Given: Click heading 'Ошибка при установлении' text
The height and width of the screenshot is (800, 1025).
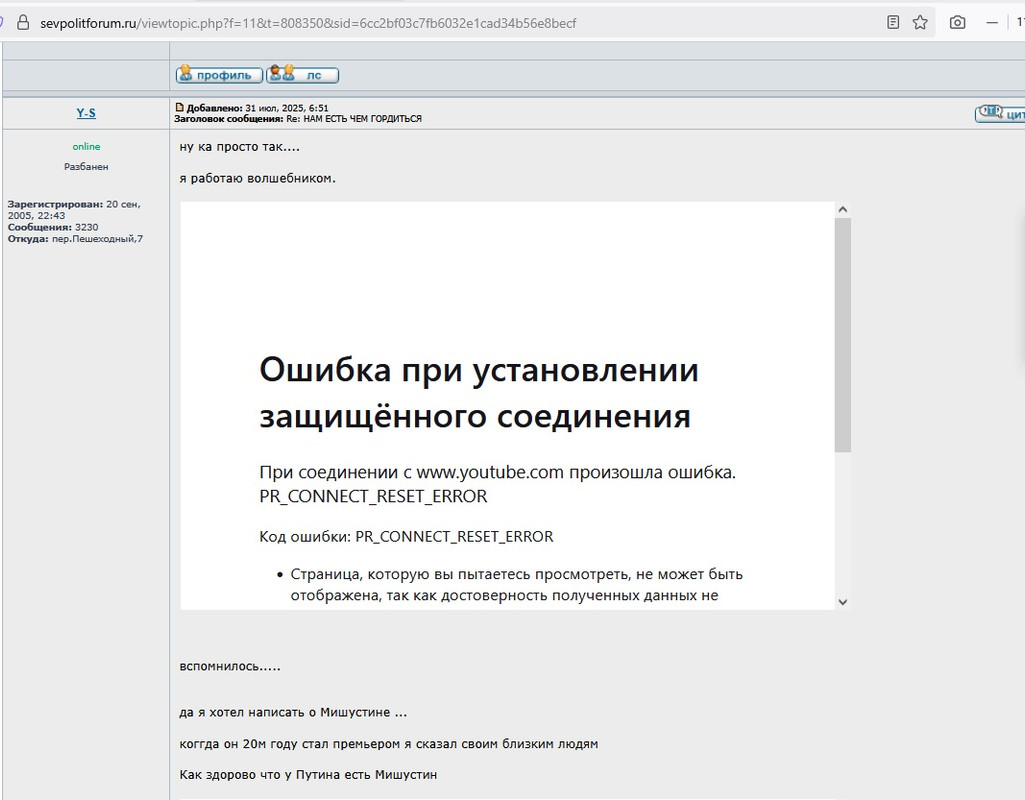Looking at the screenshot, I should [479, 370].
